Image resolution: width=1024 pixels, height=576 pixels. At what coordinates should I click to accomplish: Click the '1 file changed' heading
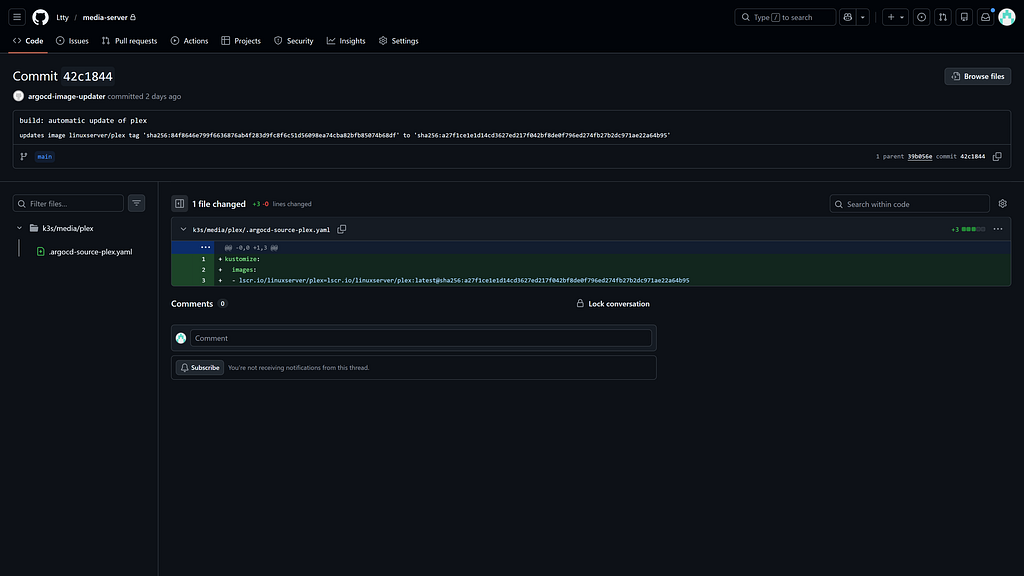point(219,204)
